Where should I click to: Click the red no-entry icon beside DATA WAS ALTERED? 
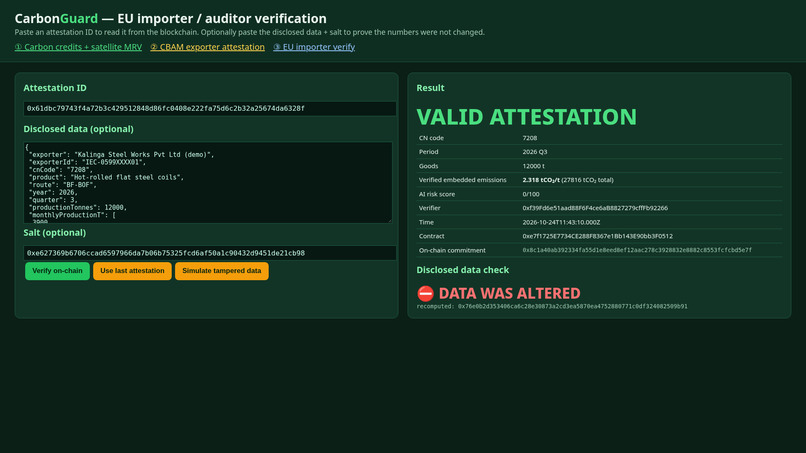tap(426, 294)
